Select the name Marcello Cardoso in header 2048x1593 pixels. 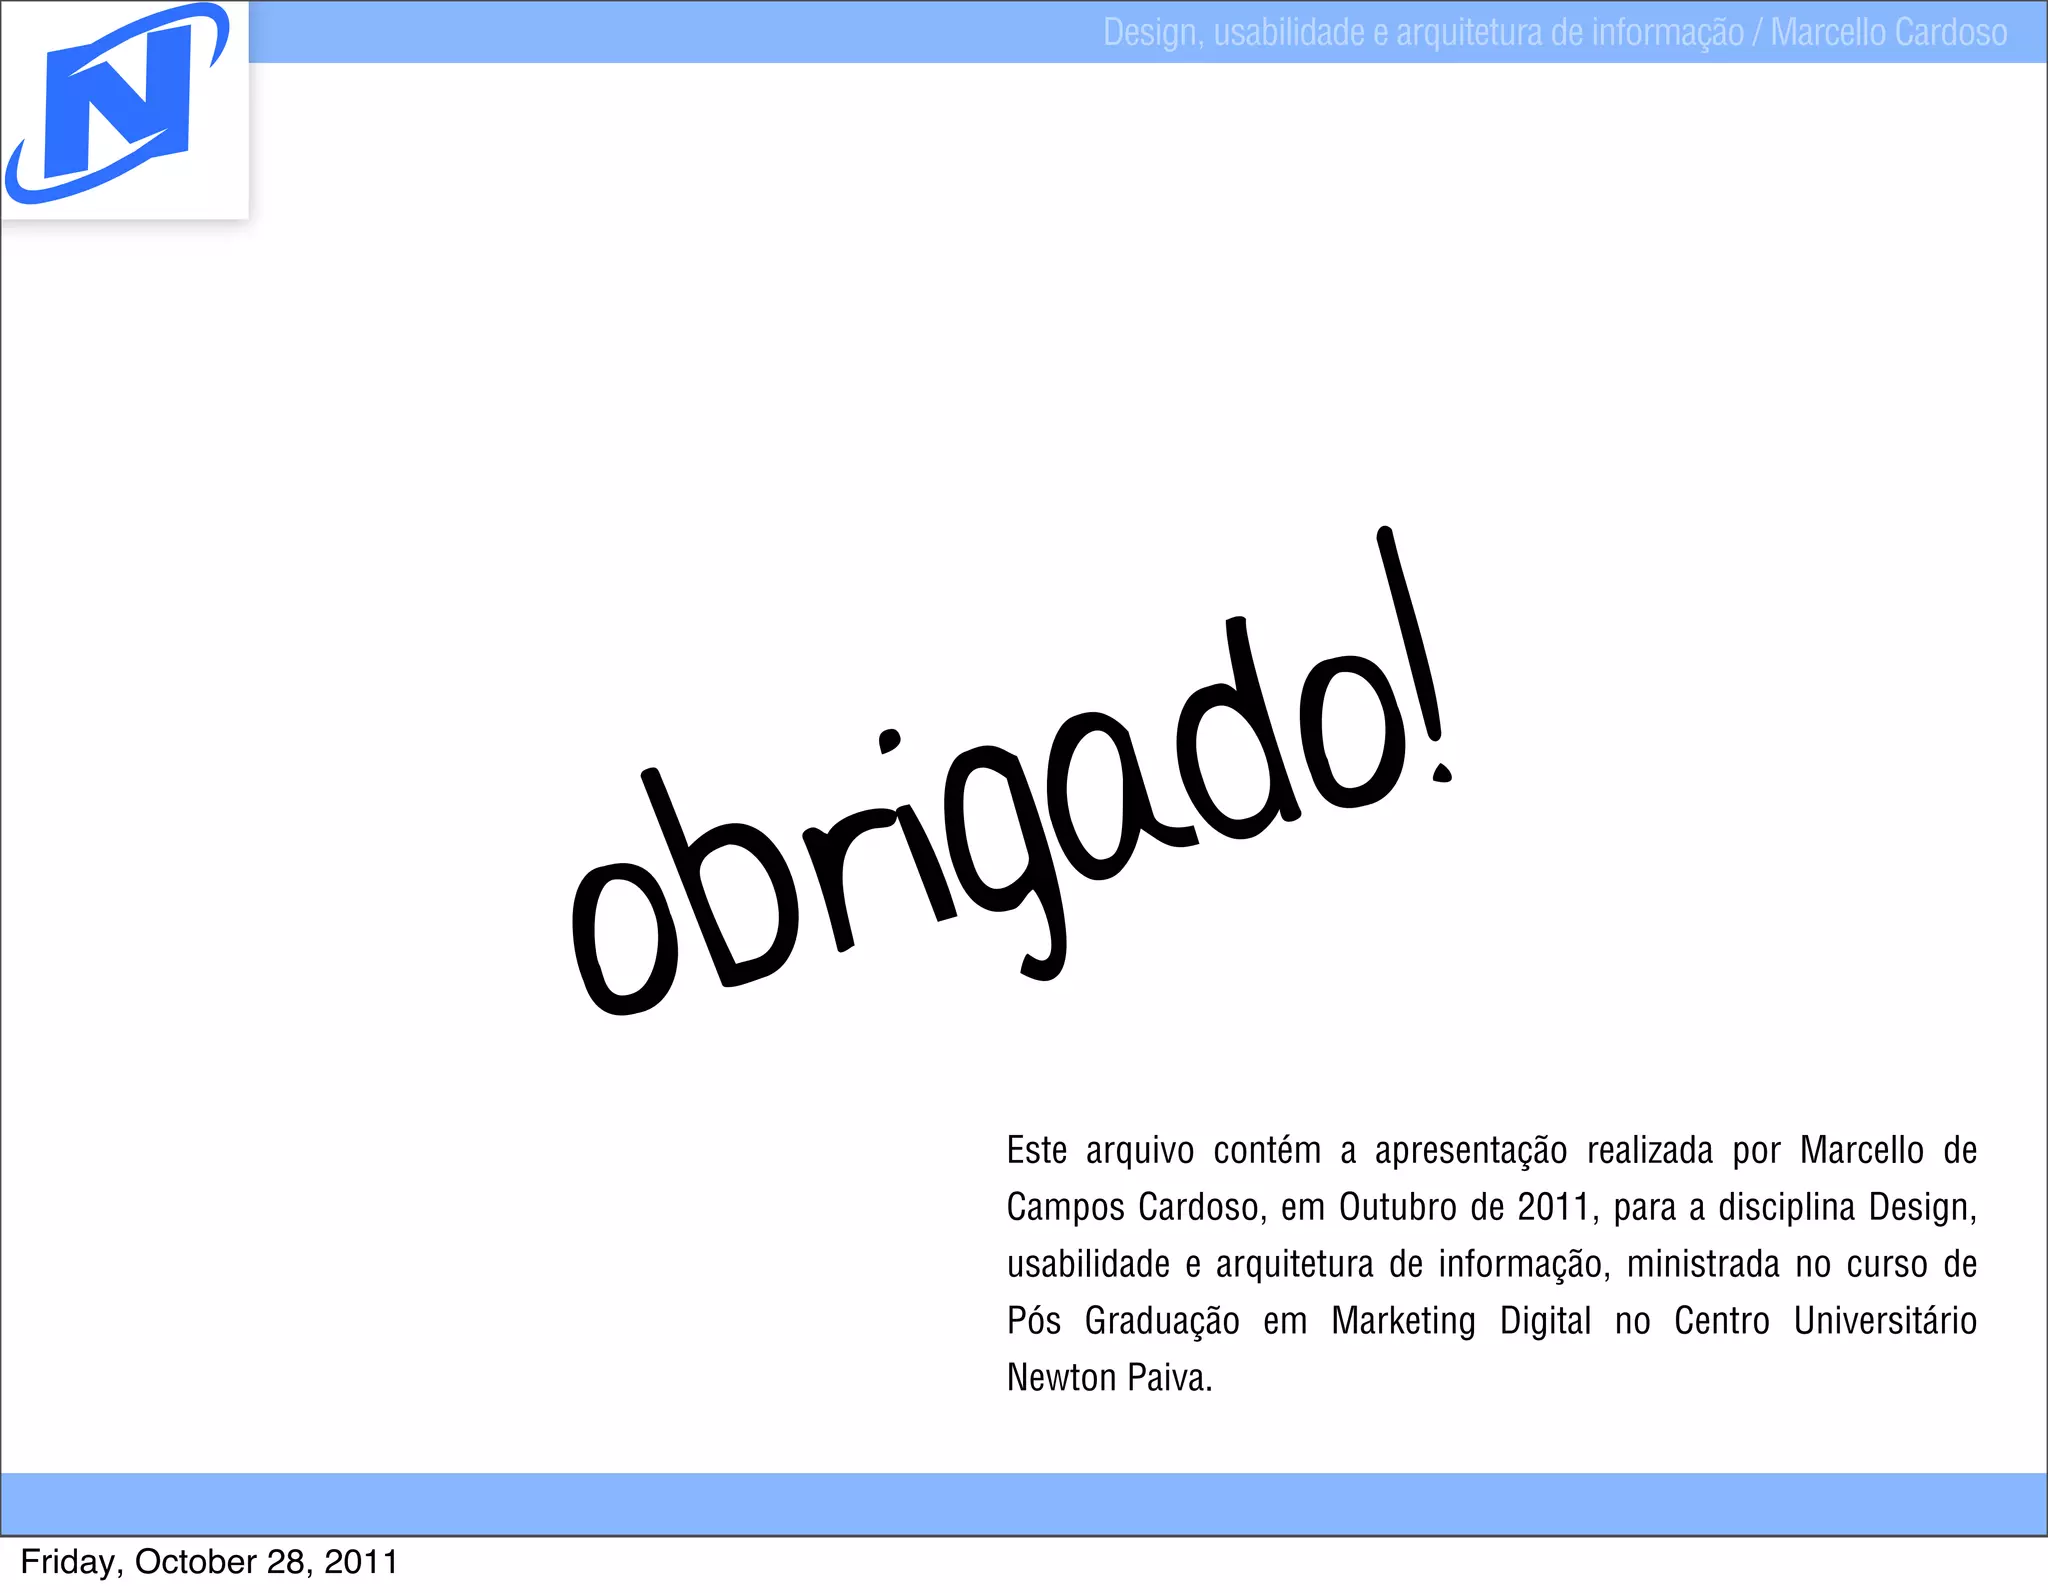(x=1888, y=33)
